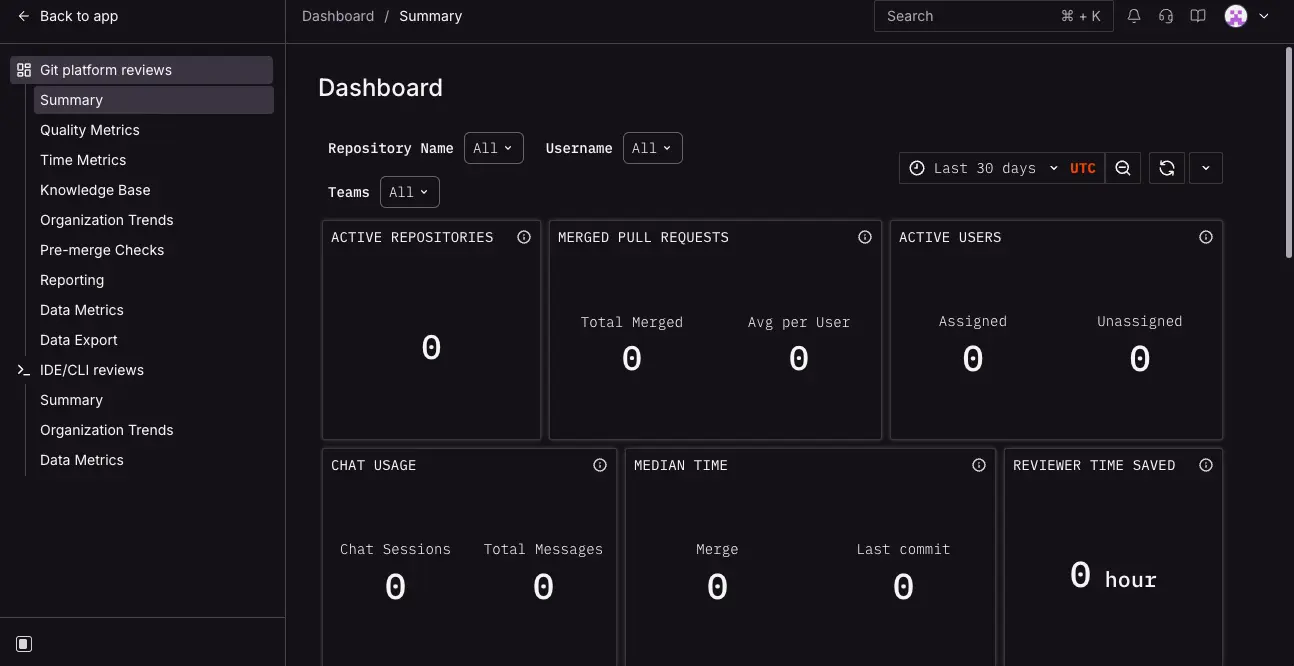Screen dimensions: 1294x666
Task: Open the Active Repositories info icon
Action: pyautogui.click(x=524, y=237)
